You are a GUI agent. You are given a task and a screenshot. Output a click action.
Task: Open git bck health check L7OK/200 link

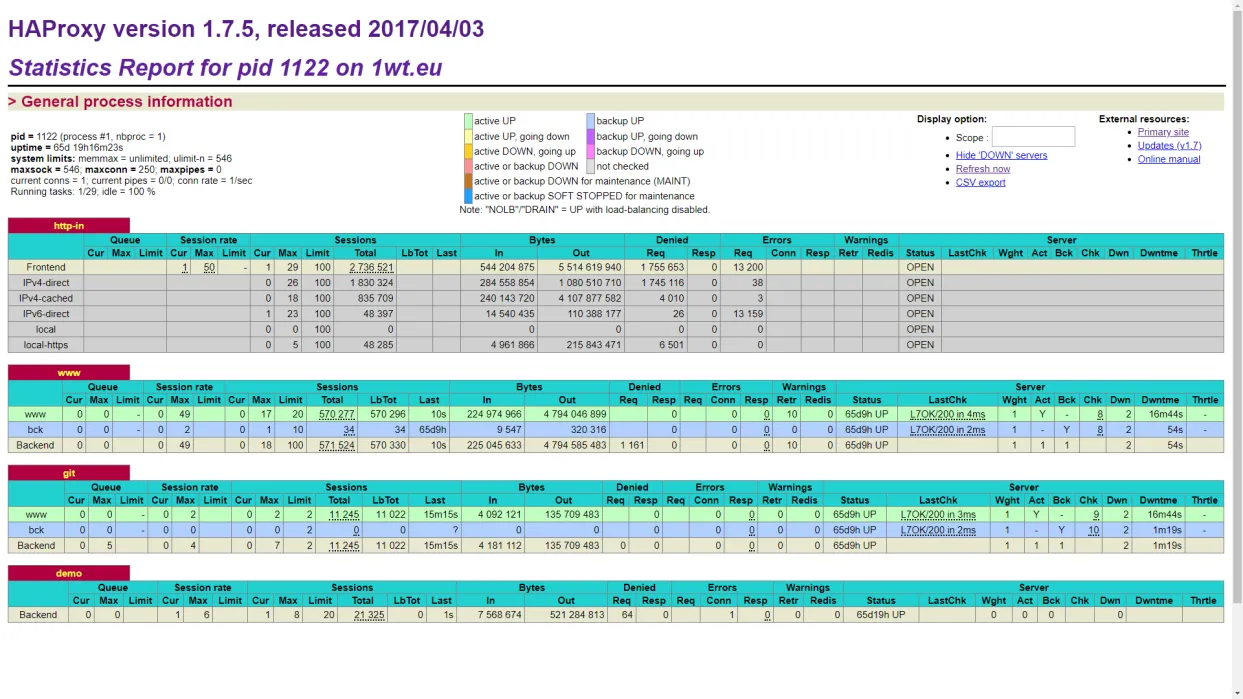point(937,530)
